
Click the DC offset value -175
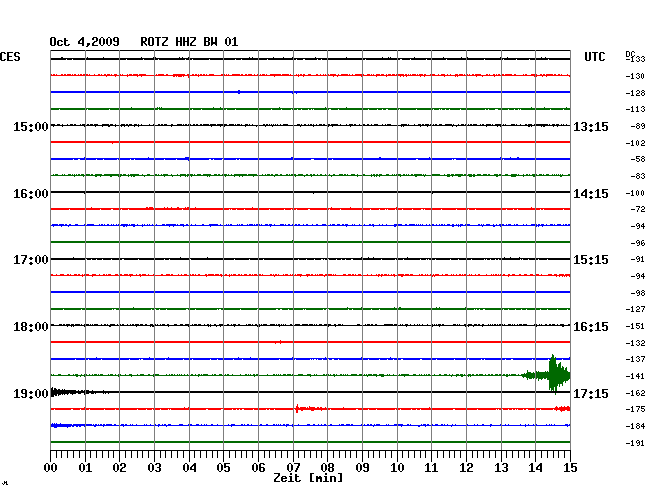pyautogui.click(x=635, y=409)
